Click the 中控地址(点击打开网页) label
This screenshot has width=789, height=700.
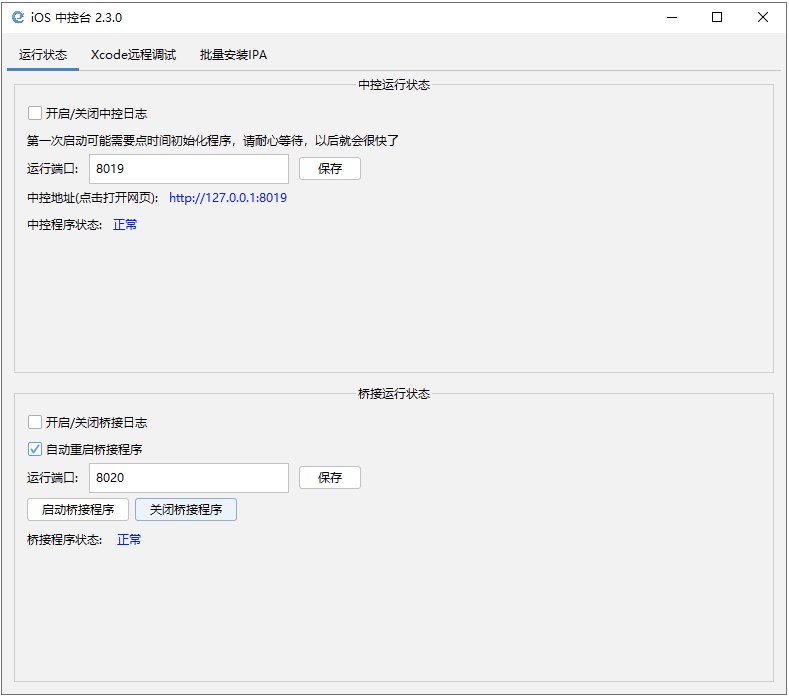pos(93,198)
